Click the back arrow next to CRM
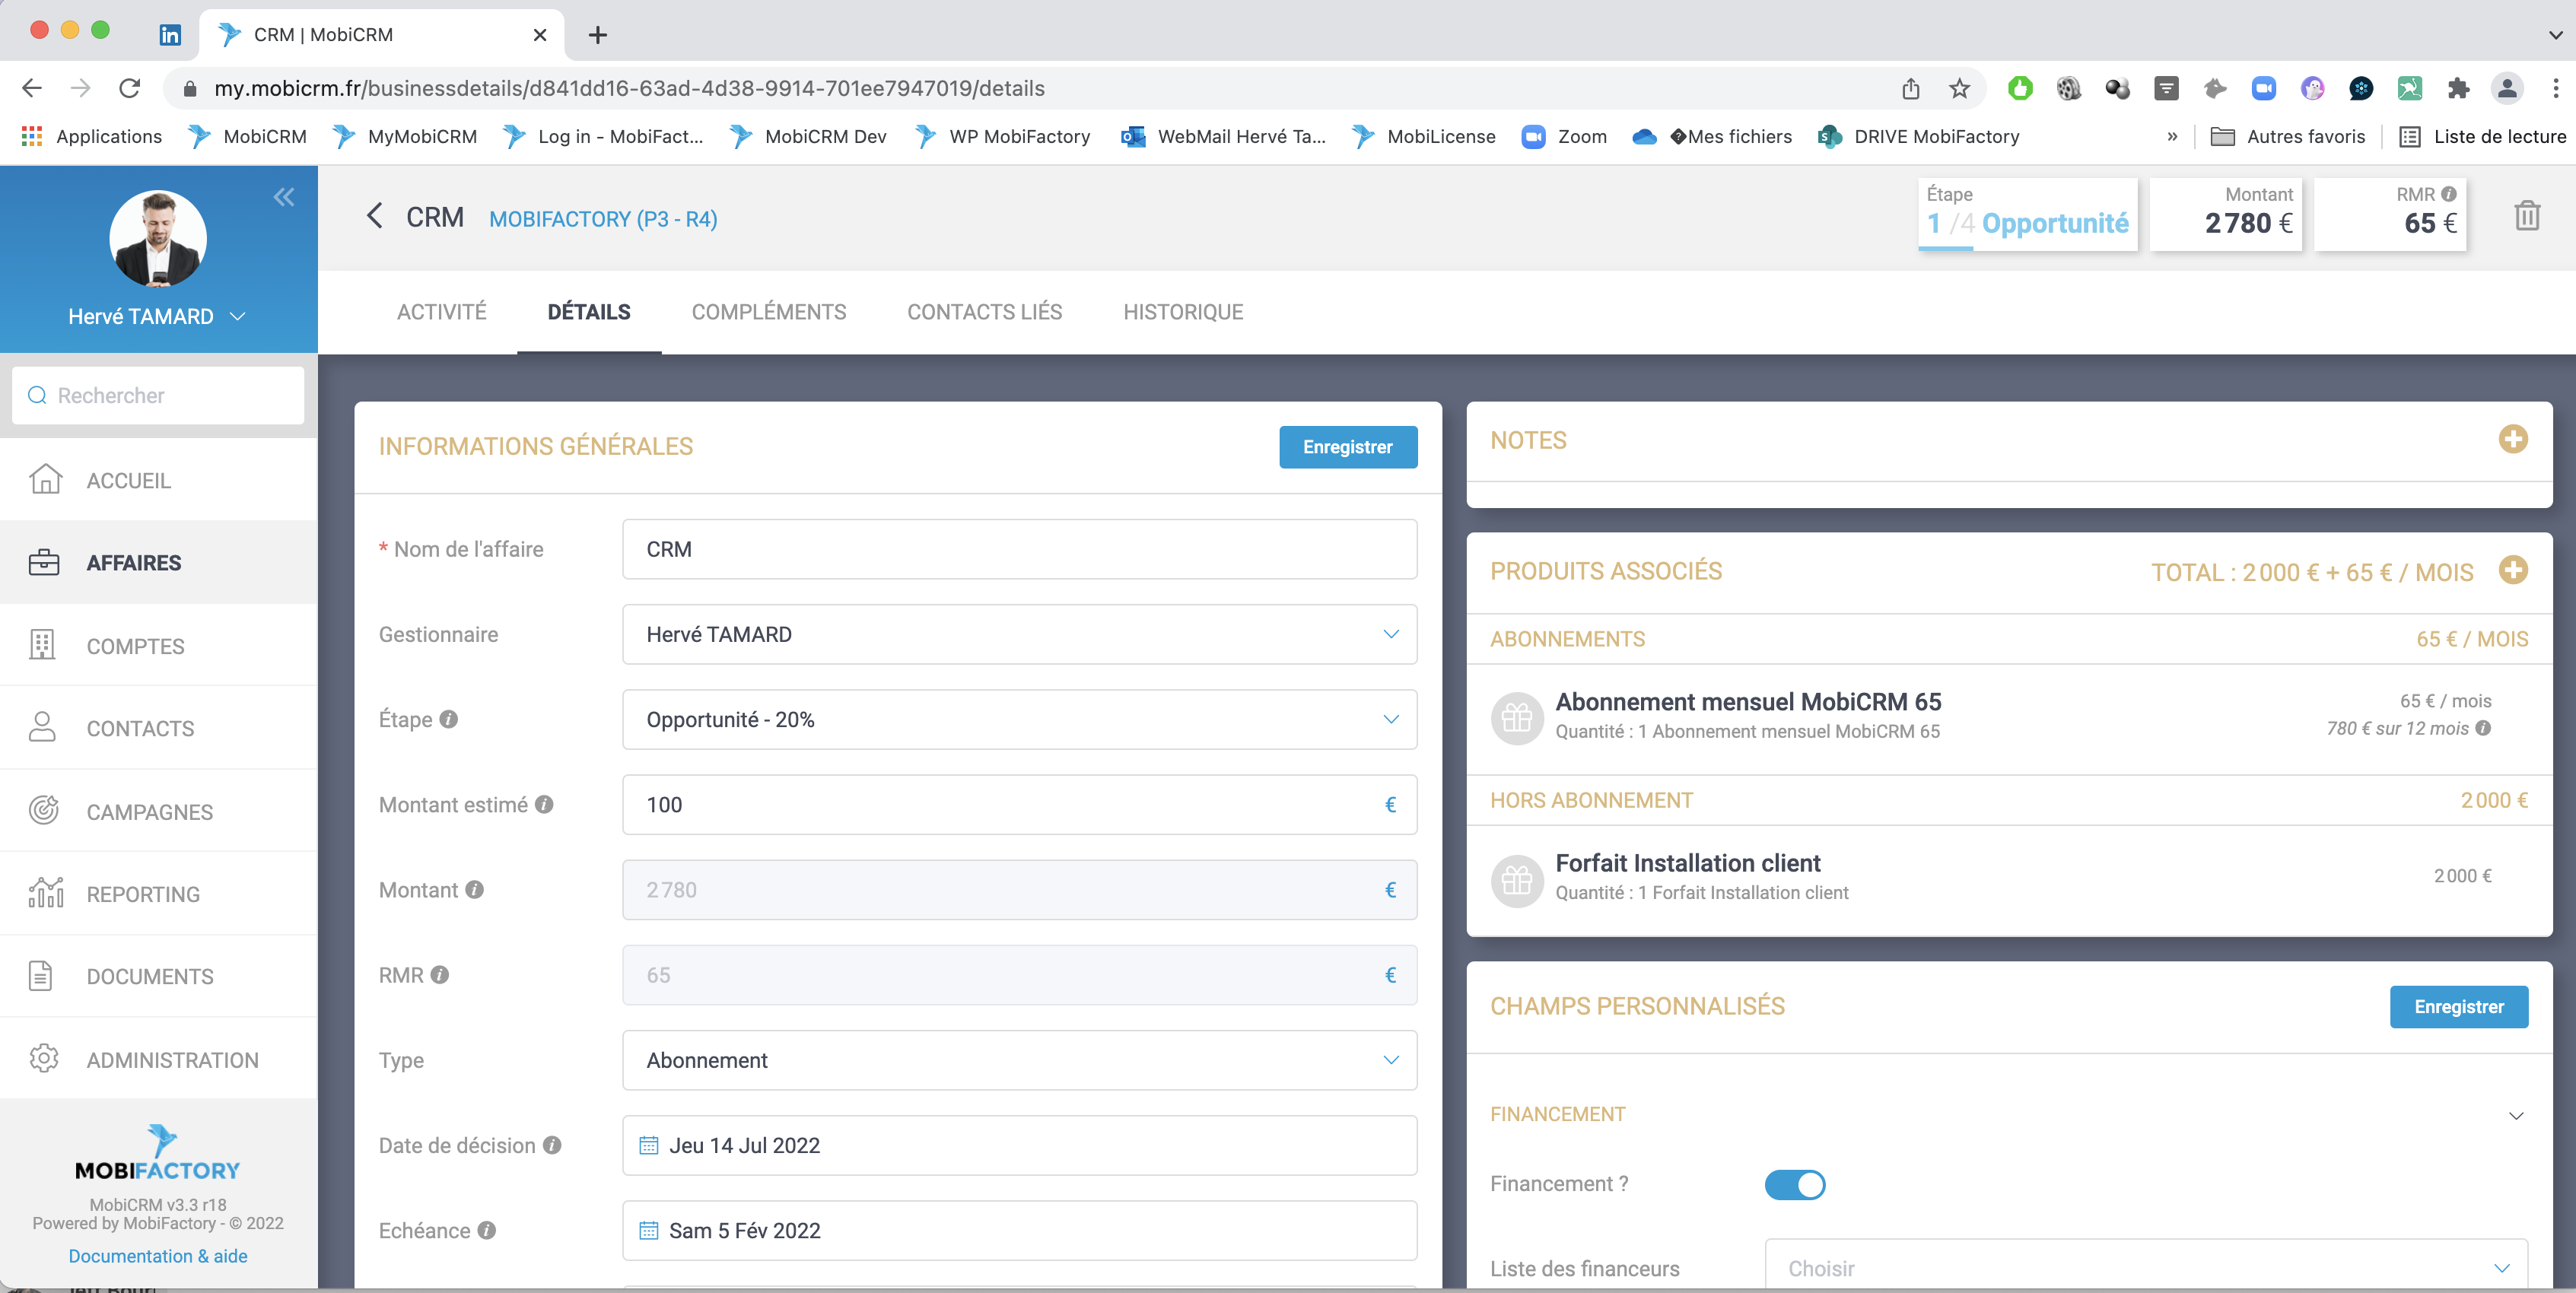Viewport: 2576px width, 1293px height. coord(375,216)
